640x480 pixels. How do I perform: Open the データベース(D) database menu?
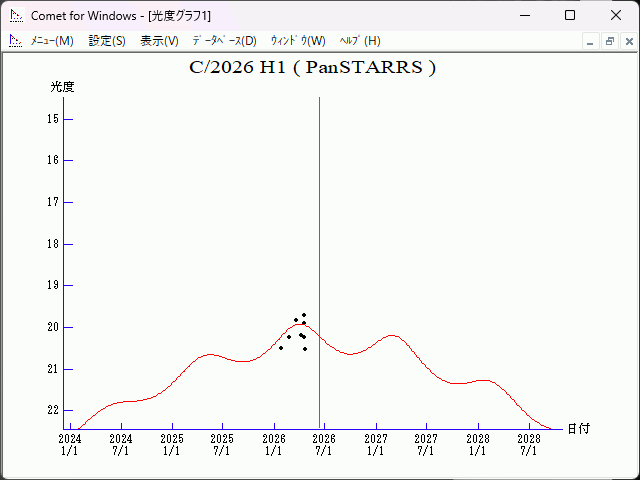pos(224,41)
